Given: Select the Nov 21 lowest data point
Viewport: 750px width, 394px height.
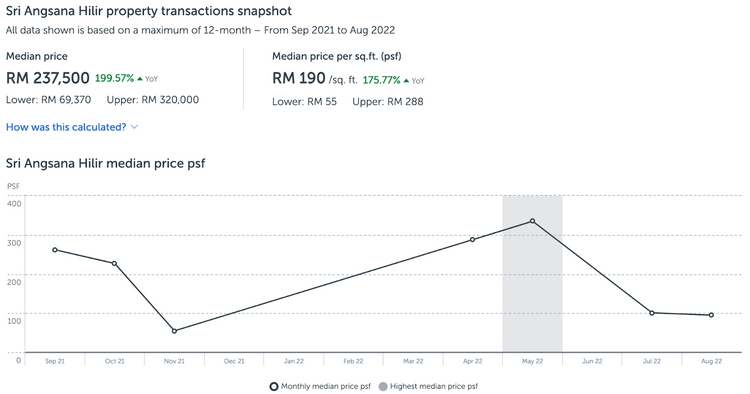Looking at the screenshot, I should tap(174, 331).
